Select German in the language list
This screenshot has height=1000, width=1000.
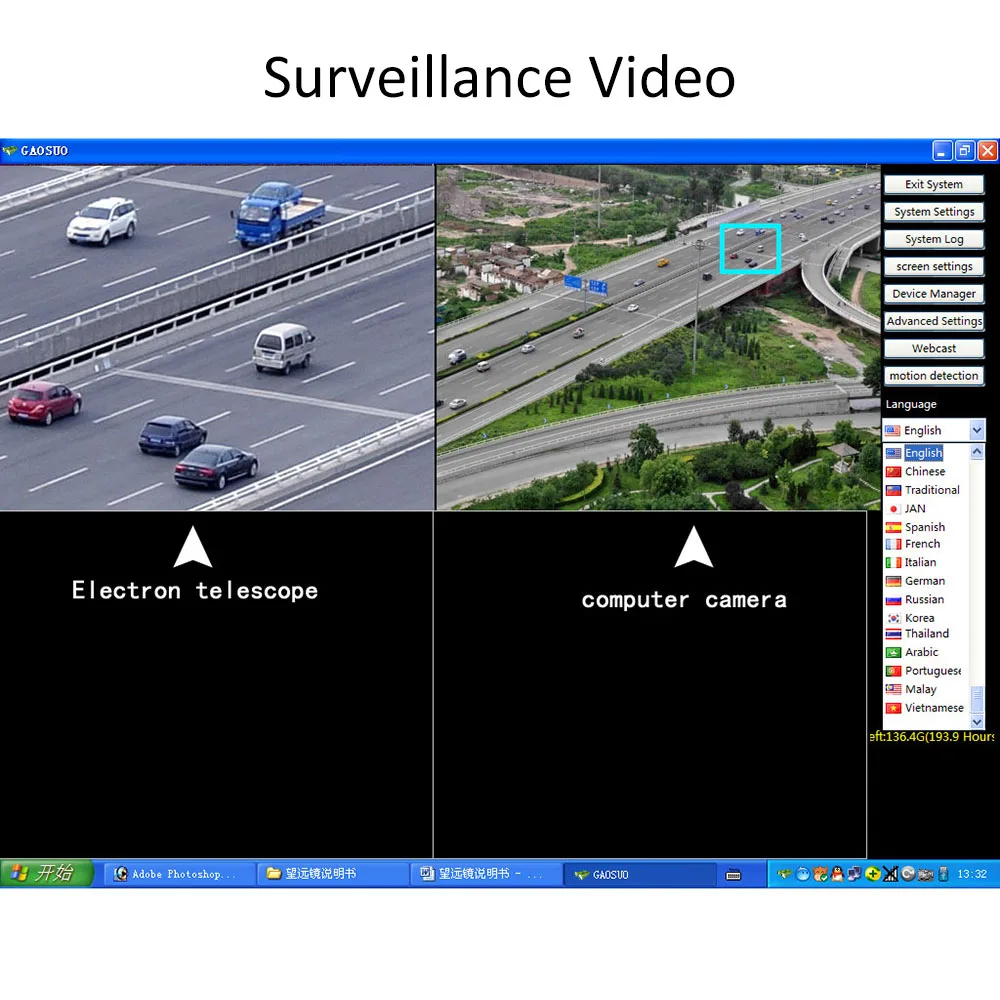click(925, 581)
